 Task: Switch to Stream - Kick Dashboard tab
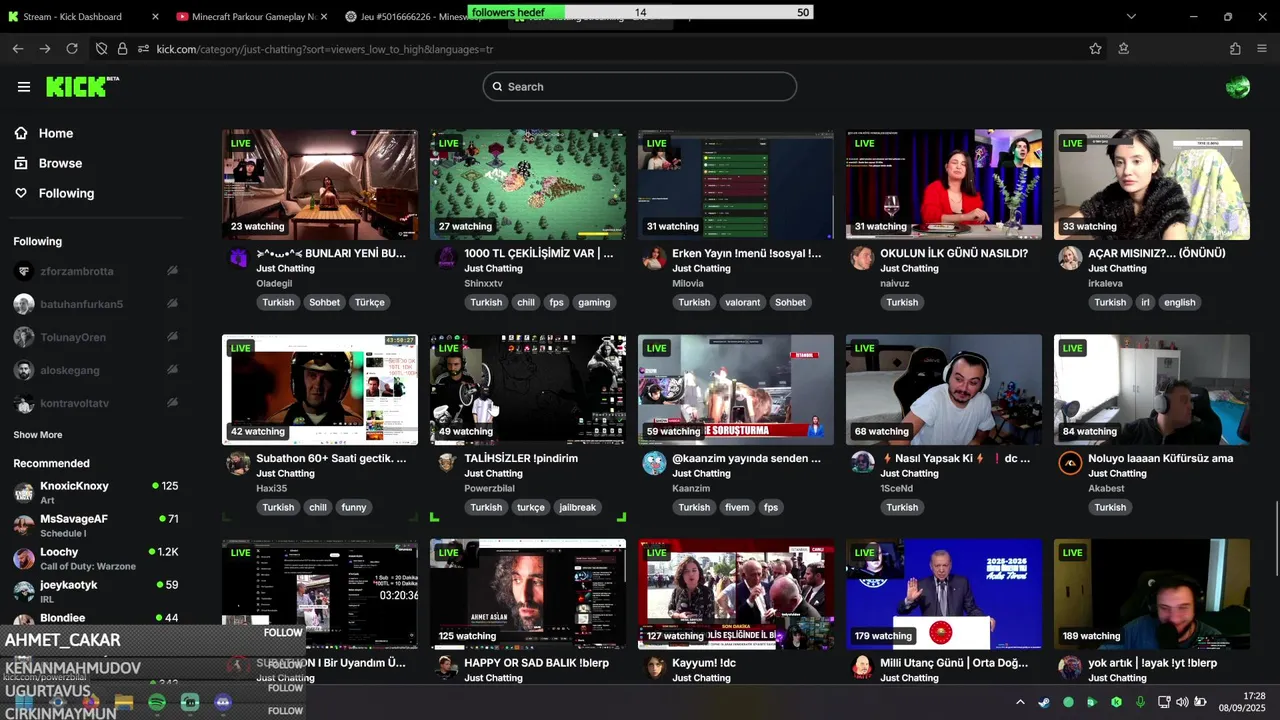pos(82,16)
